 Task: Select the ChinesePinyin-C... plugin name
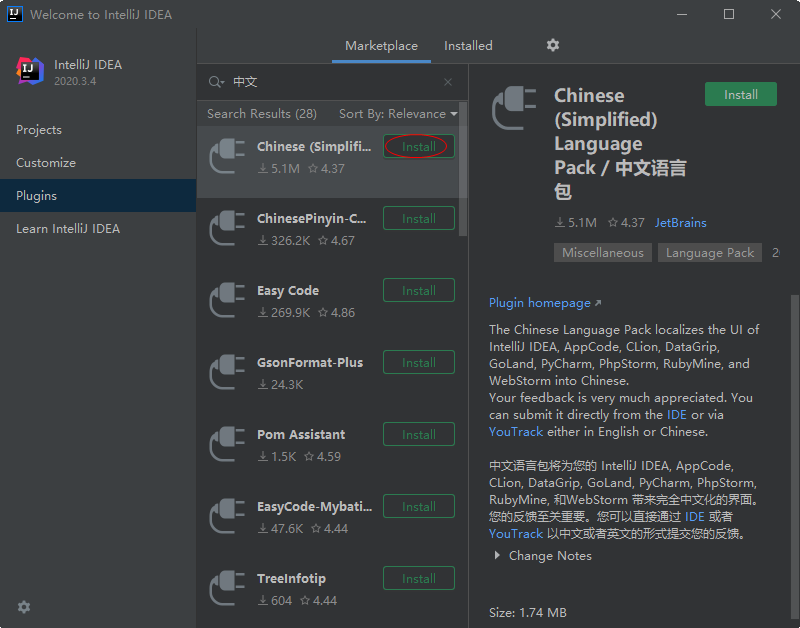point(311,219)
